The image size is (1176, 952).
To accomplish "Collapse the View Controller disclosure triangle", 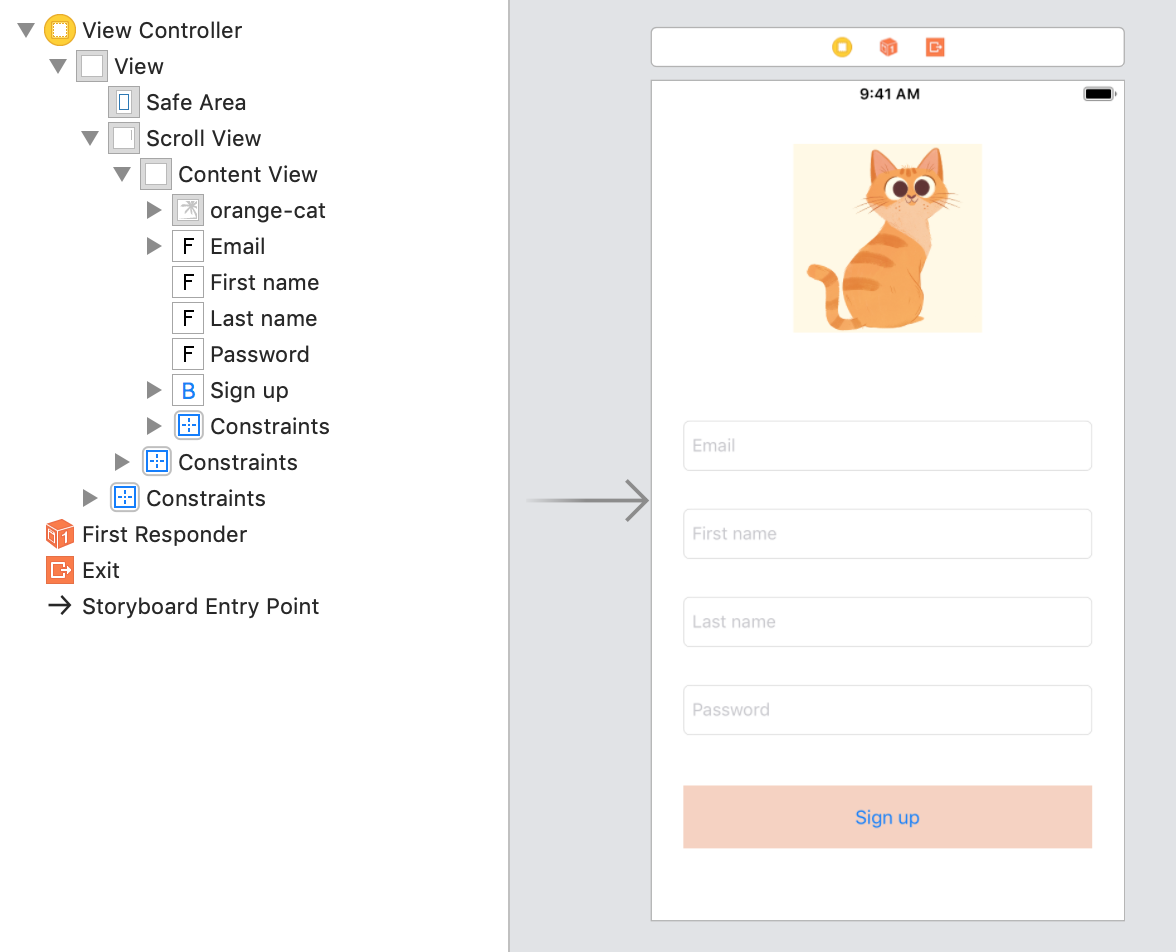I will tap(26, 30).
